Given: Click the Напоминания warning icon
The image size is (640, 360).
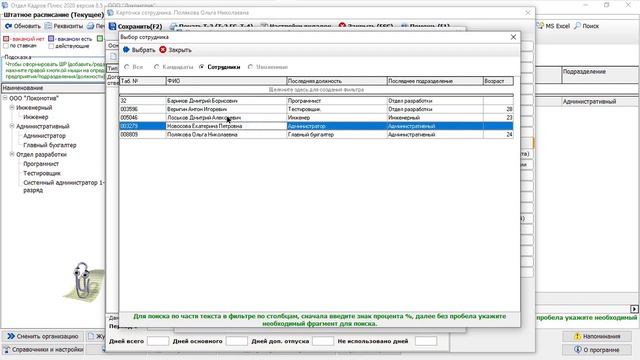Looking at the screenshot, I should click(x=577, y=336).
